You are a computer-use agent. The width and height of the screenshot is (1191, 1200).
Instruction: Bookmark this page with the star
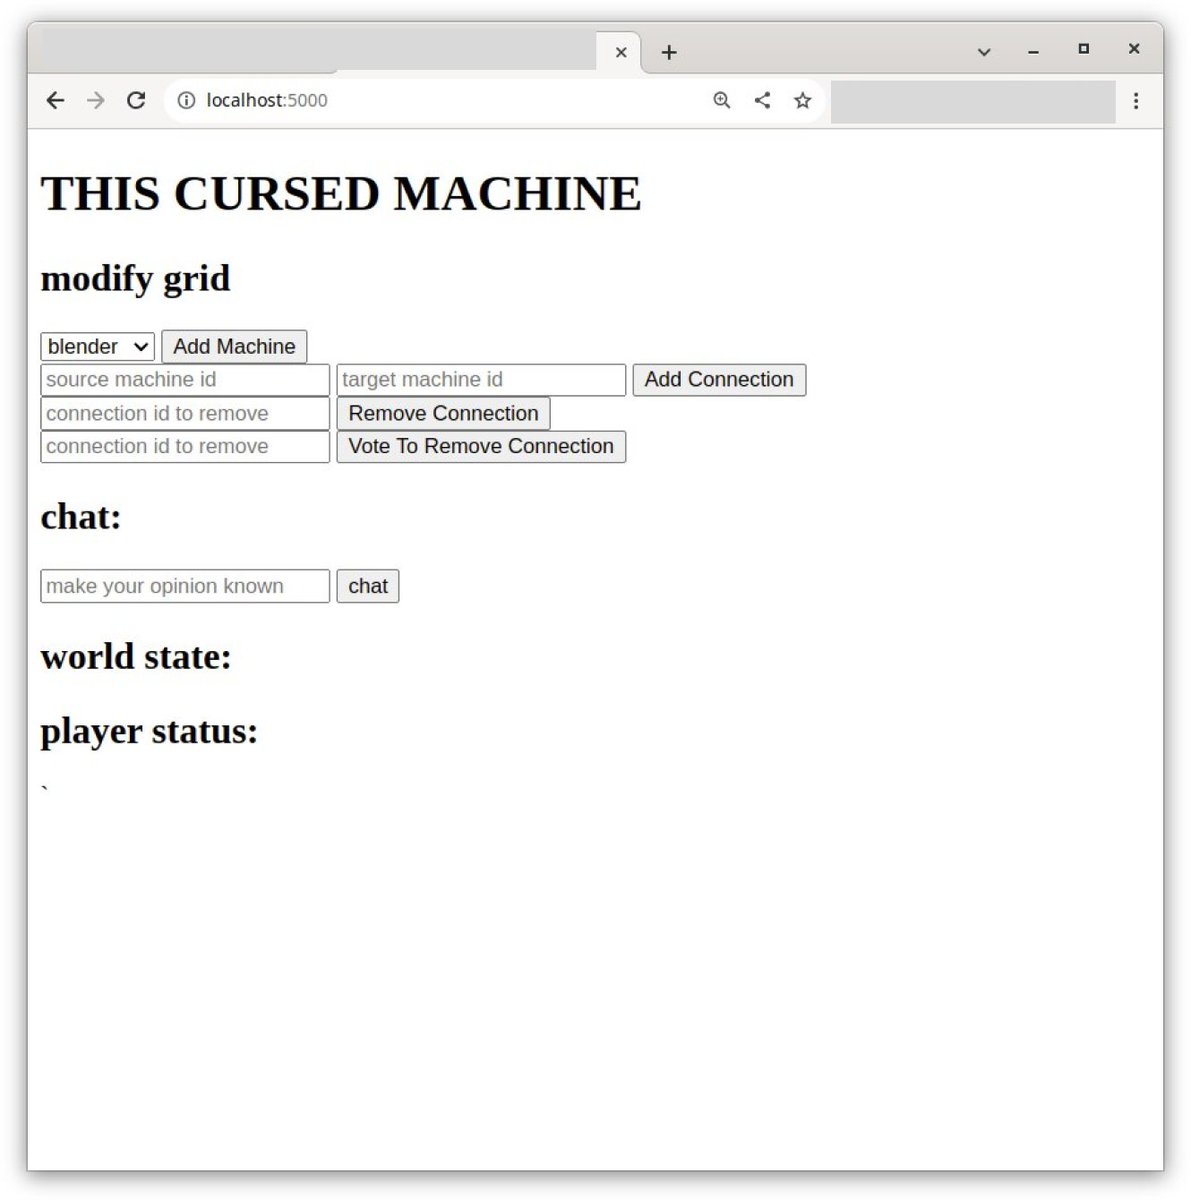coord(802,100)
